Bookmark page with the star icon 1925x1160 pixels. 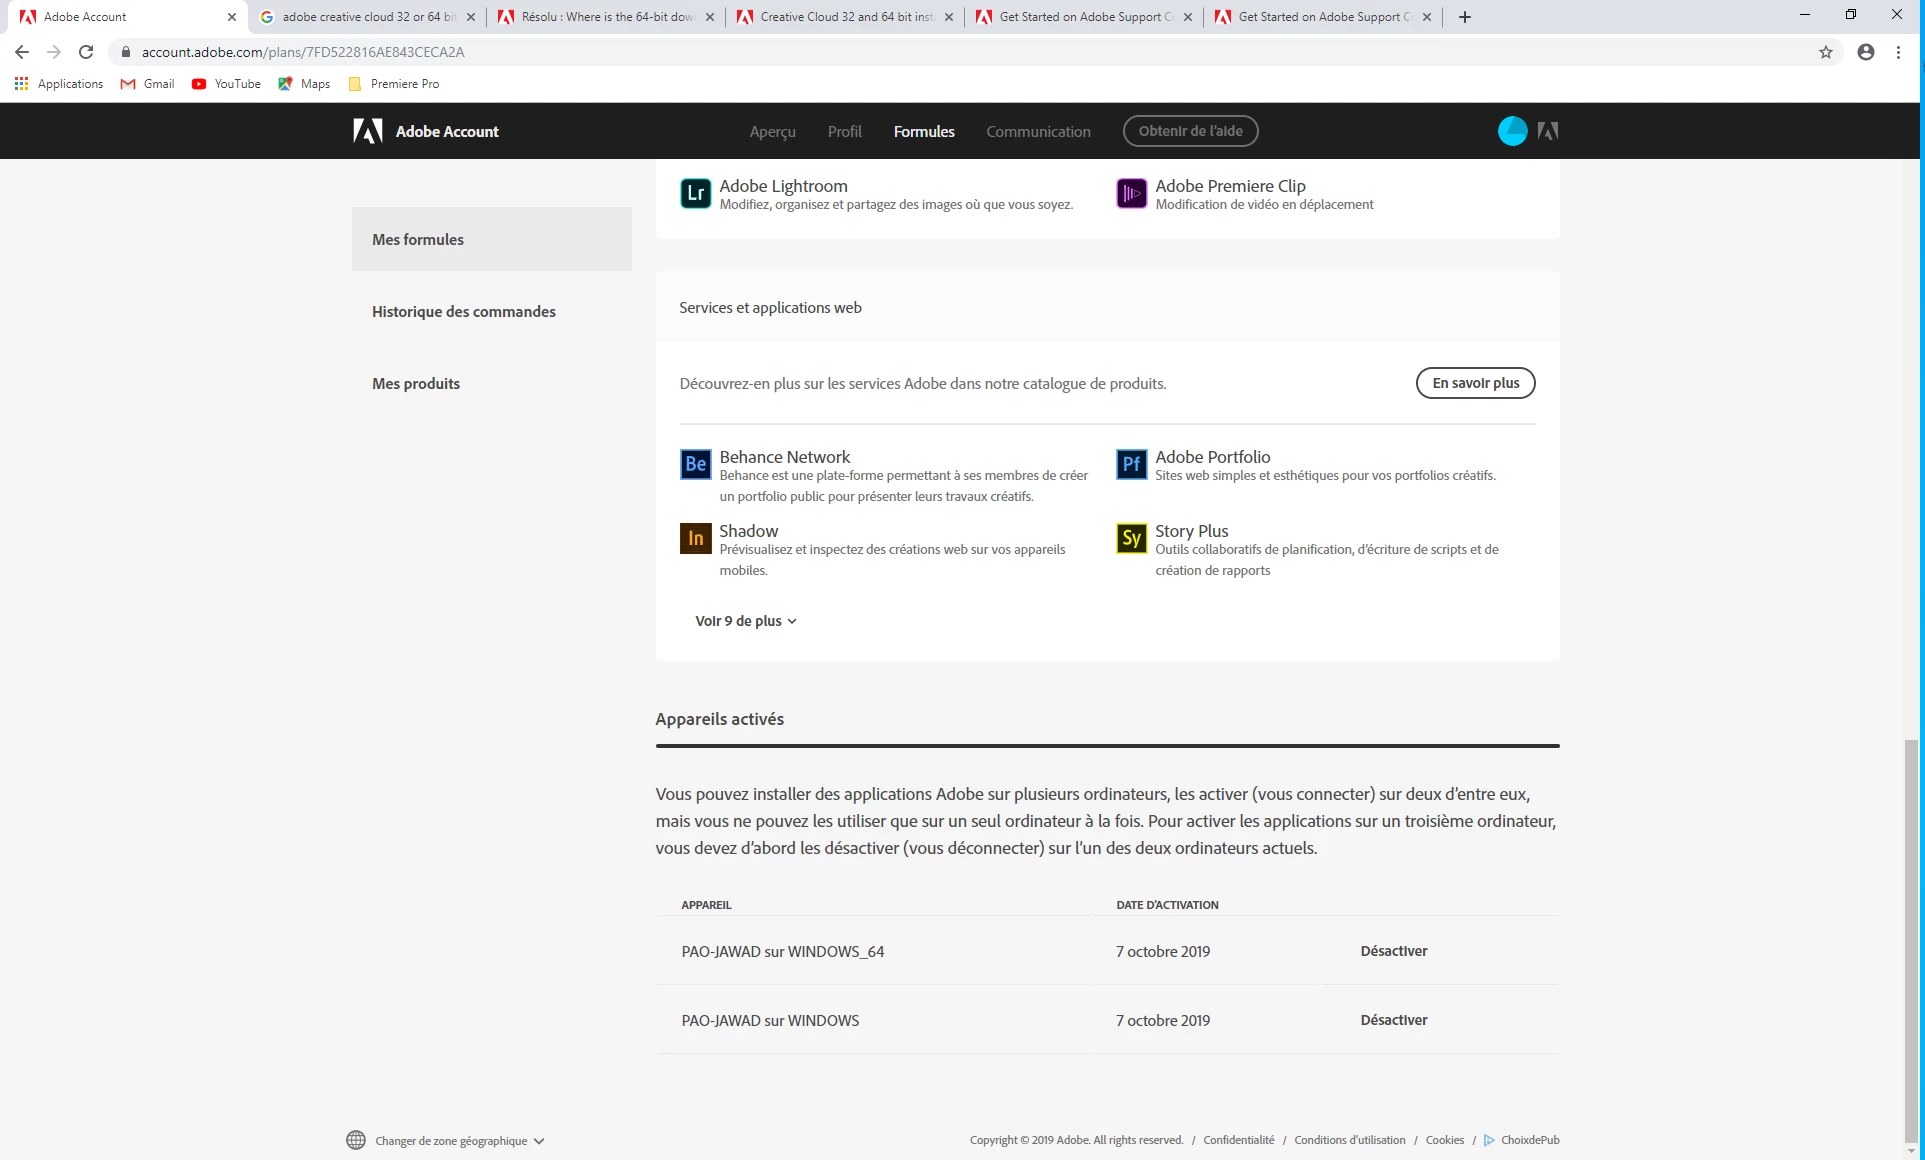1826,52
